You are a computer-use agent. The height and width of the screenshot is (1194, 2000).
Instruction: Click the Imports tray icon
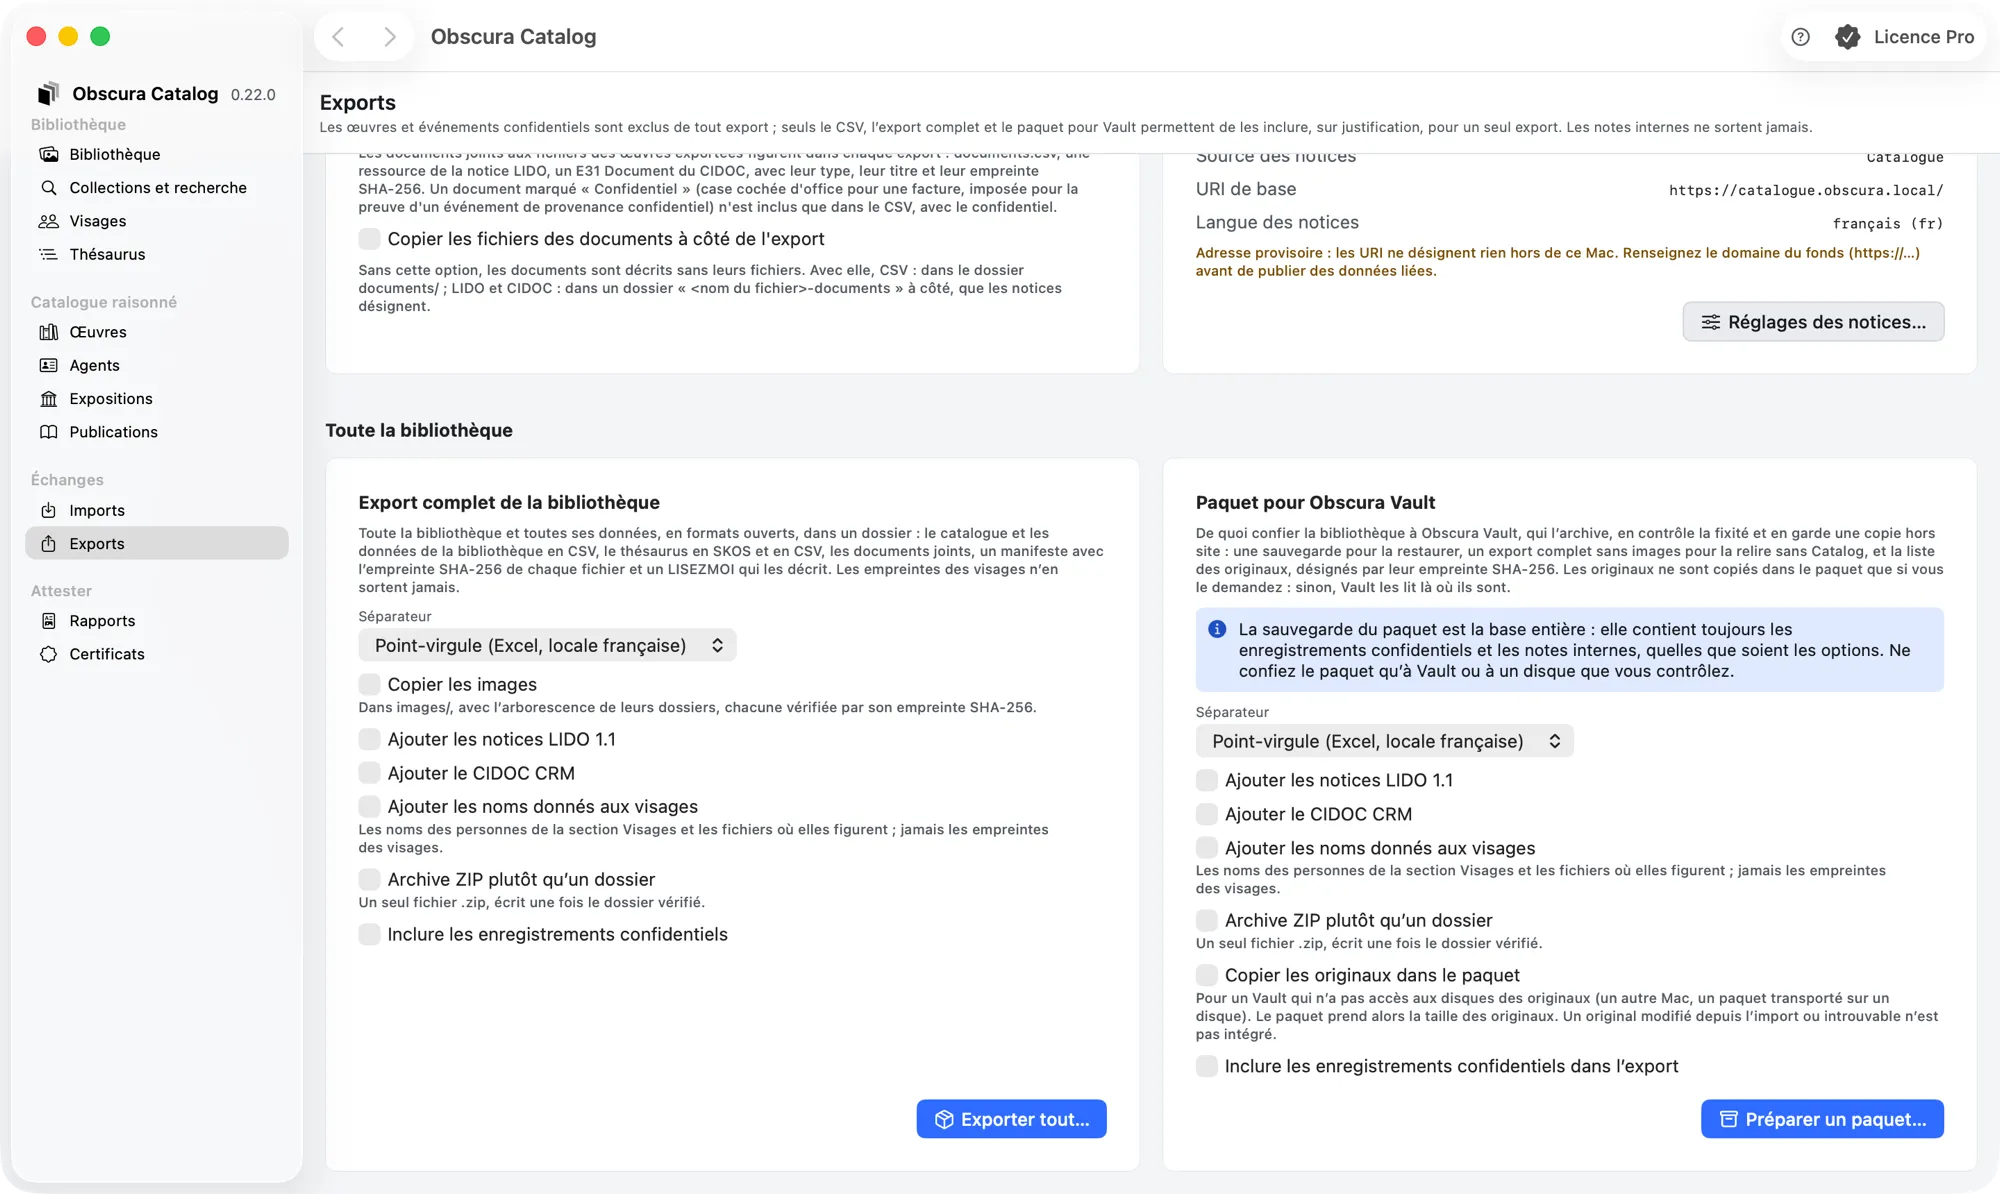coord(48,510)
